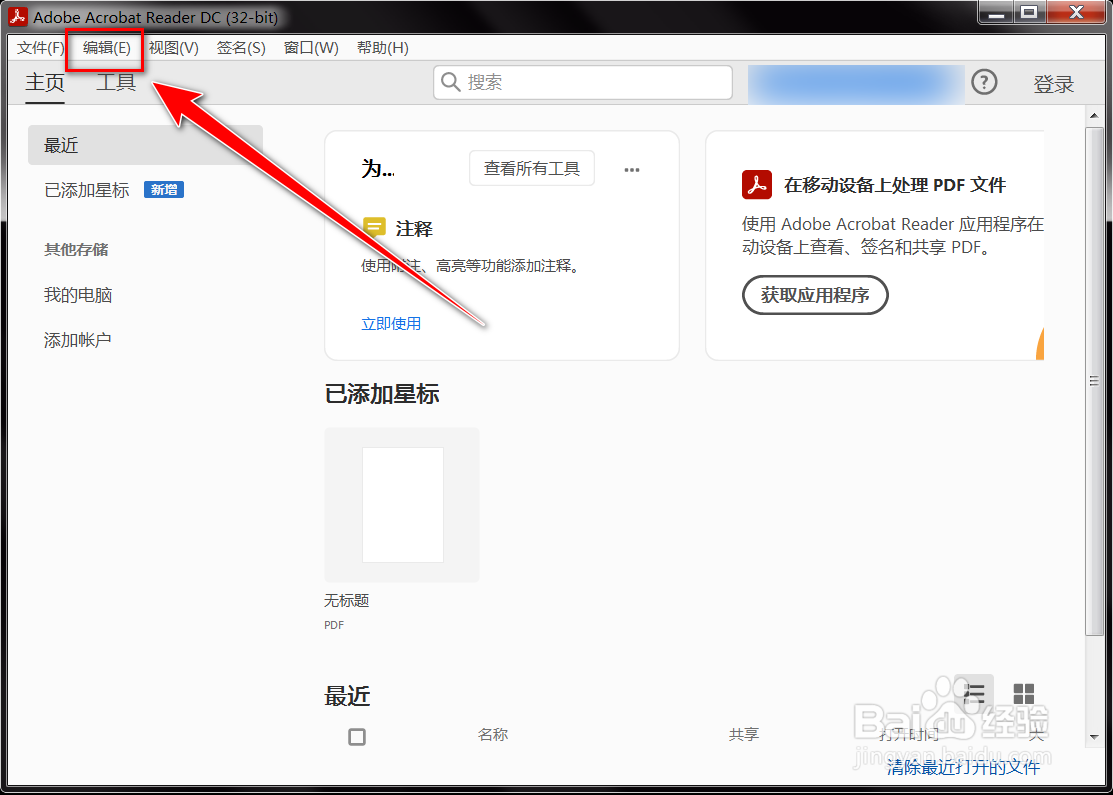Open the 编辑(E) menu

tap(106, 48)
